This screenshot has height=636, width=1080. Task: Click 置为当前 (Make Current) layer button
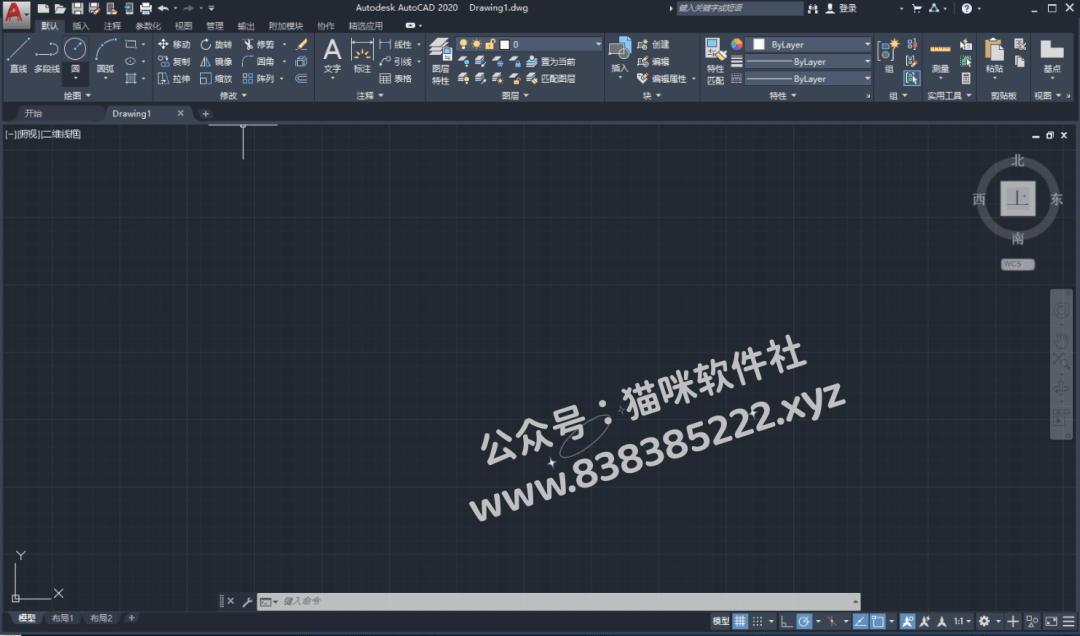pyautogui.click(x=551, y=61)
